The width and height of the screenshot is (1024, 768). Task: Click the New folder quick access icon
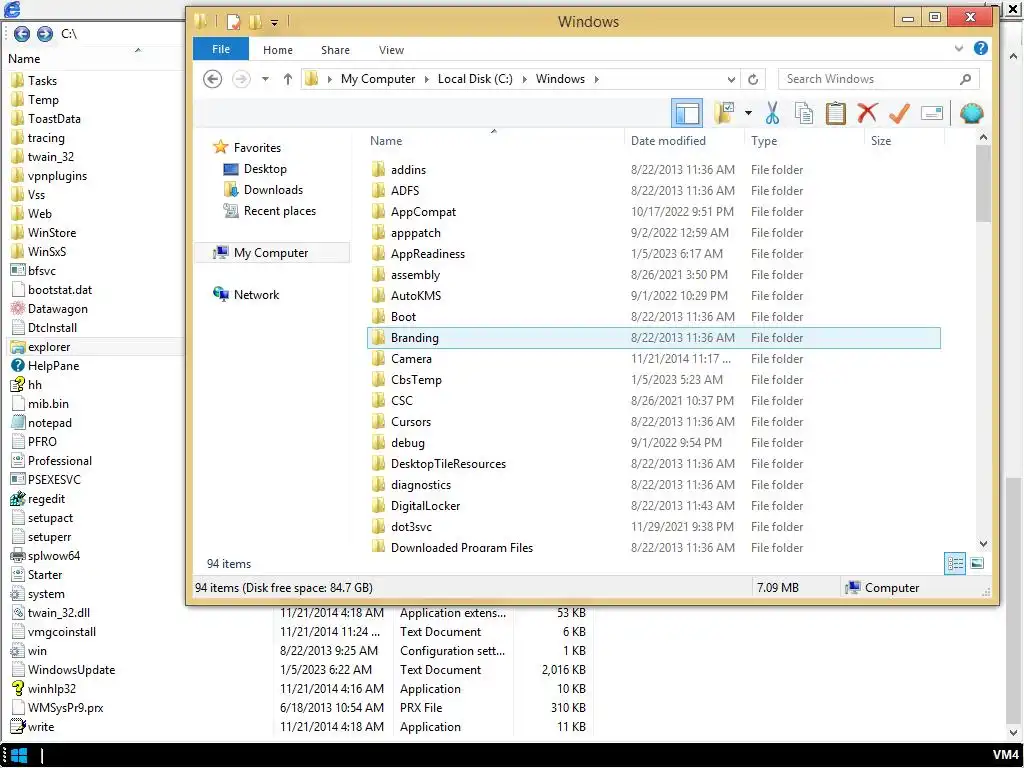255,22
